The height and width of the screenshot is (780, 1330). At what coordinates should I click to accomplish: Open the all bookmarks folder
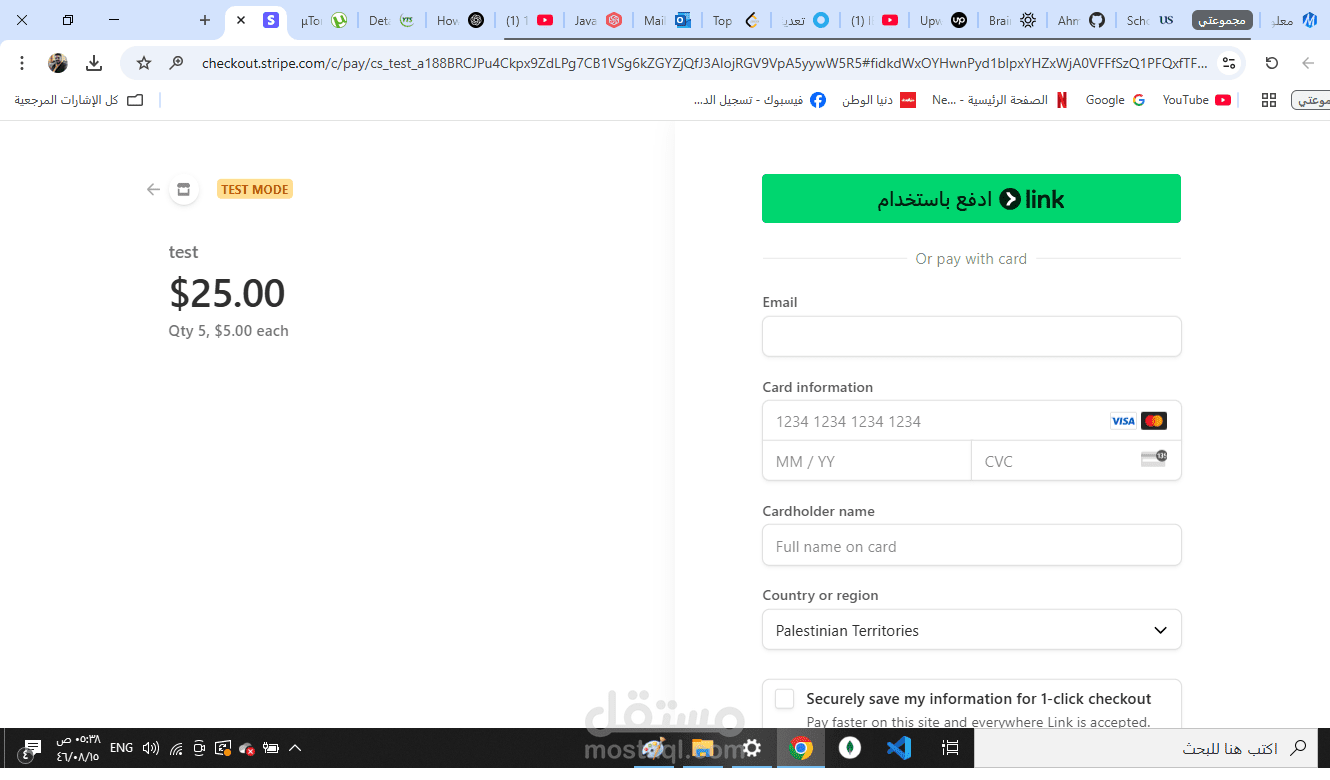[79, 100]
